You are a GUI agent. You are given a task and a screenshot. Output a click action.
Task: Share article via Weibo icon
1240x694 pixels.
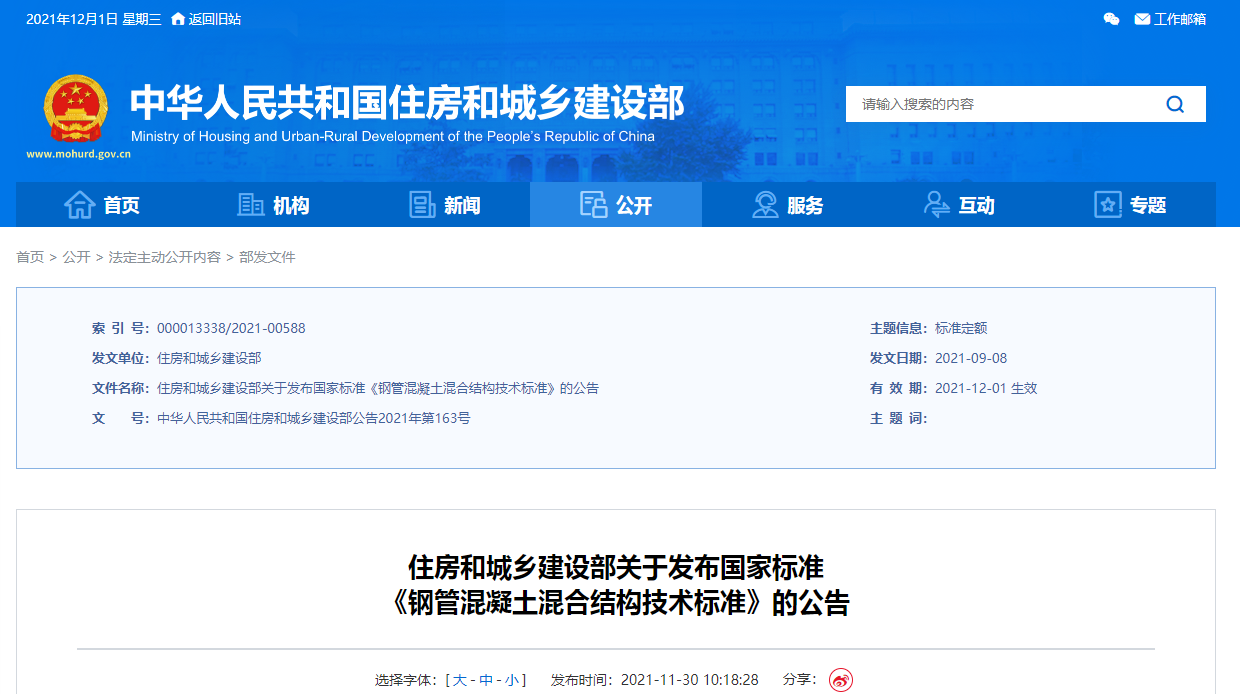point(841,680)
